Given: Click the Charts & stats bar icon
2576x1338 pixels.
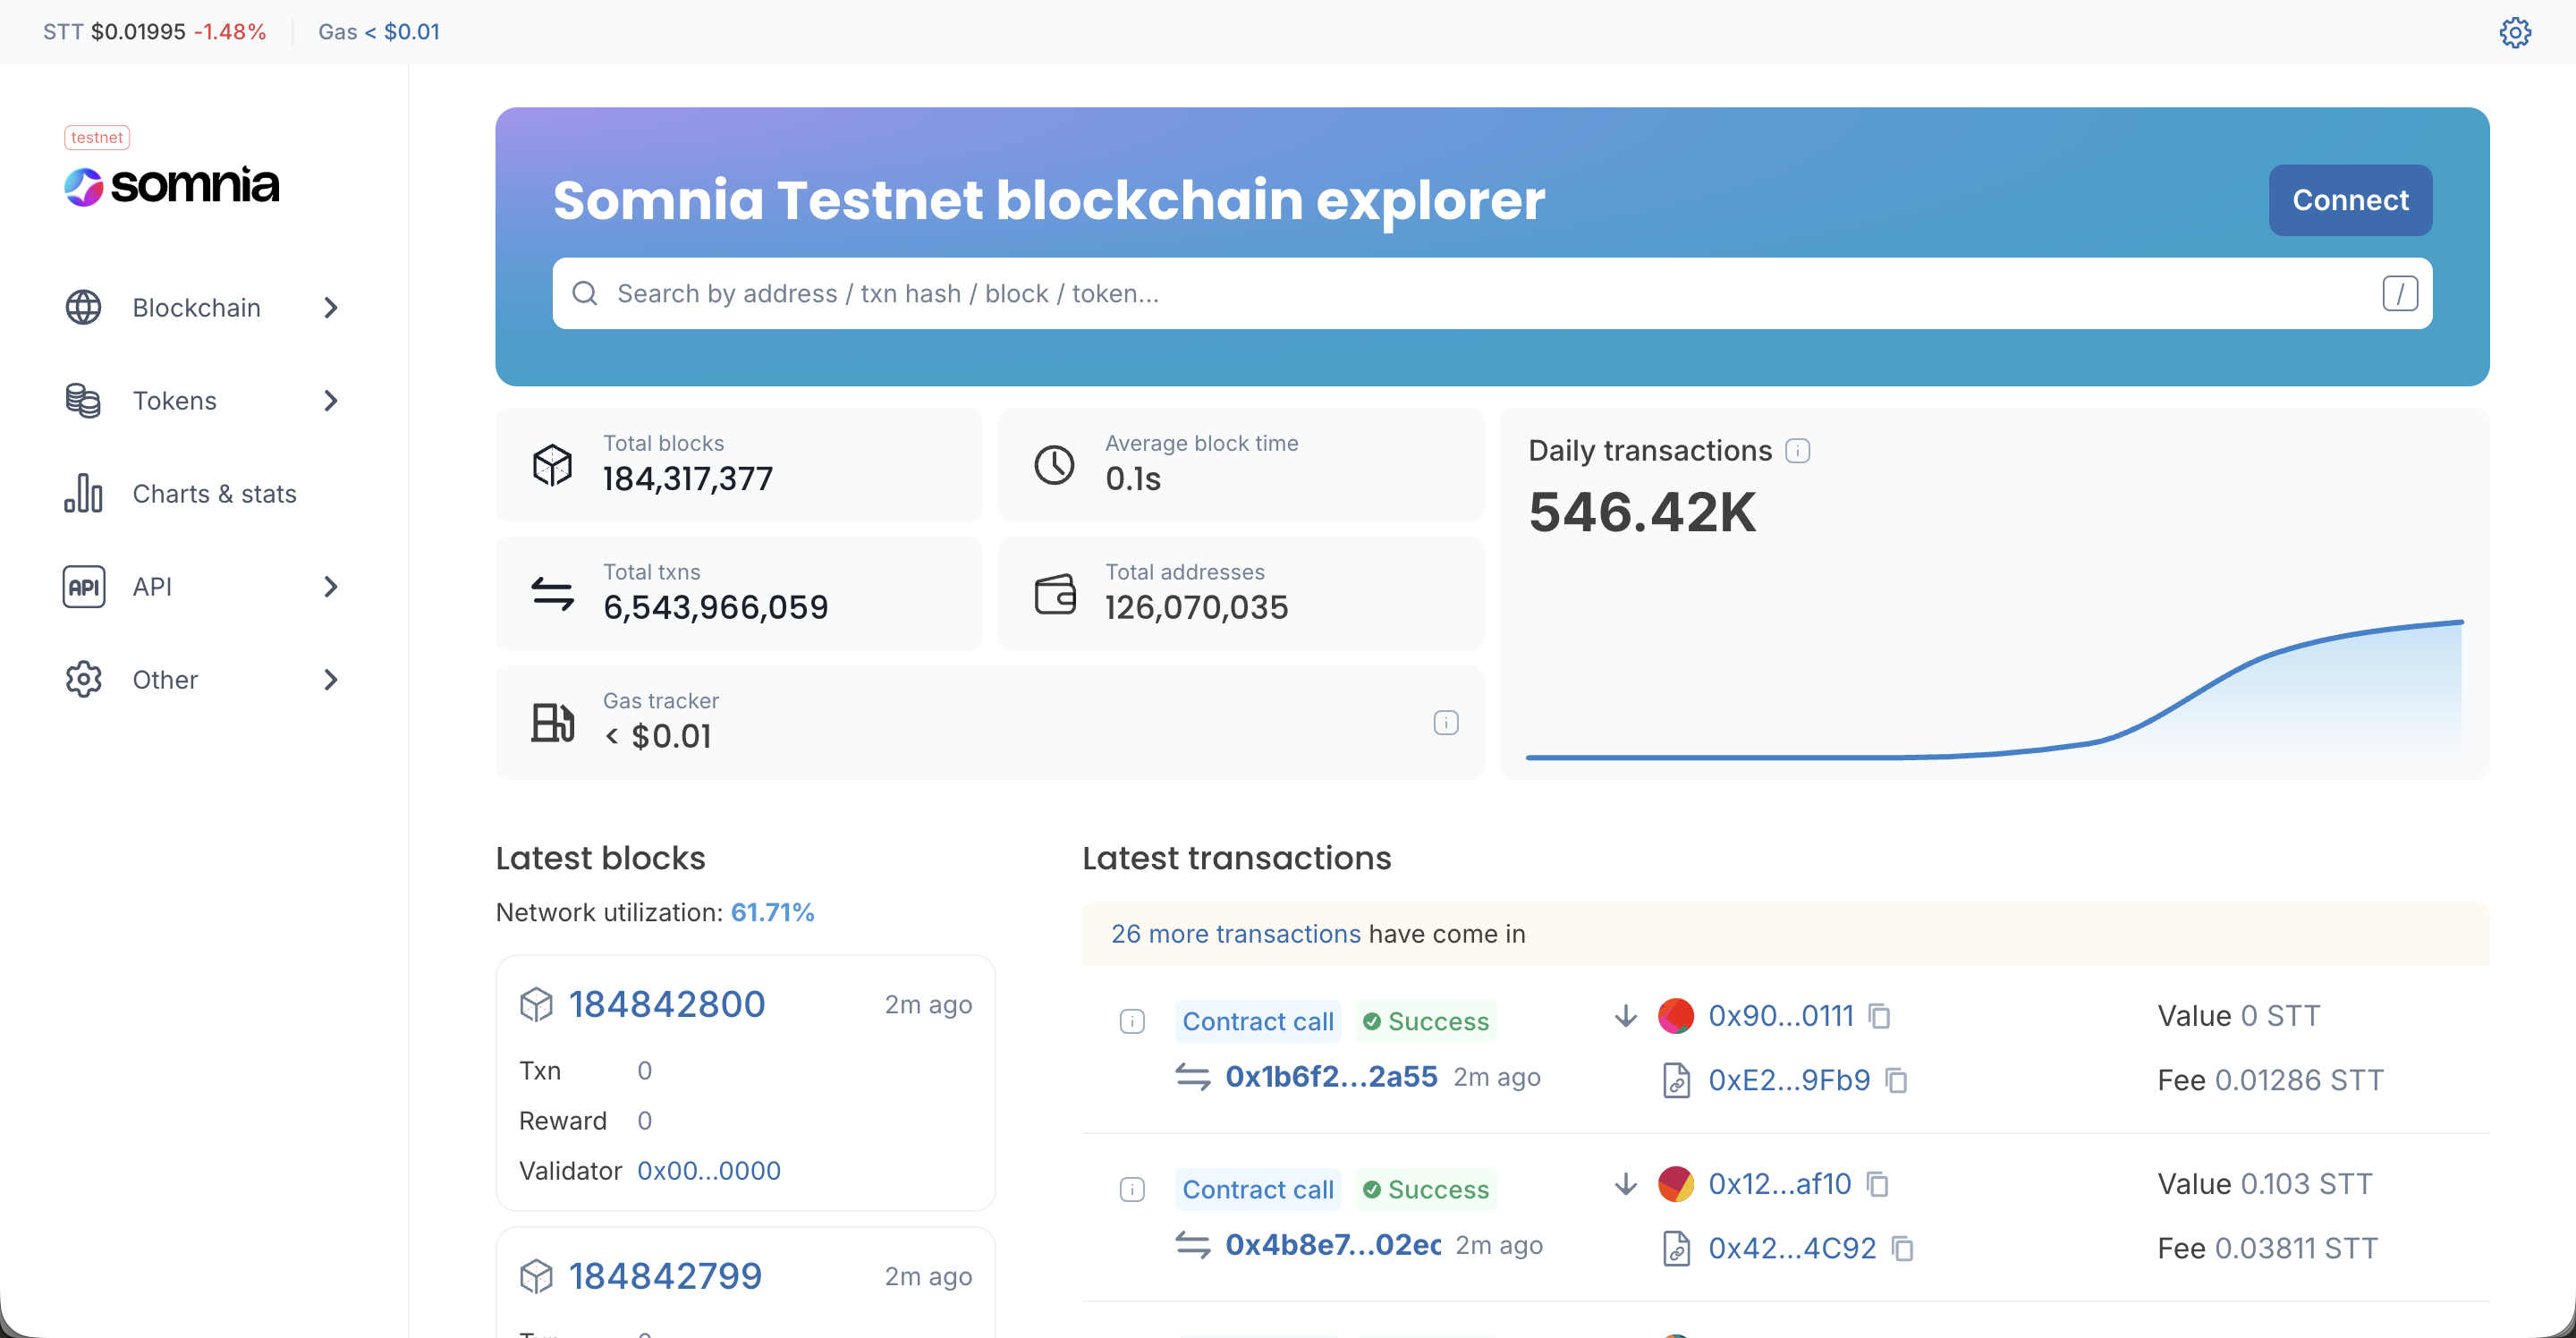Looking at the screenshot, I should pyautogui.click(x=83, y=493).
